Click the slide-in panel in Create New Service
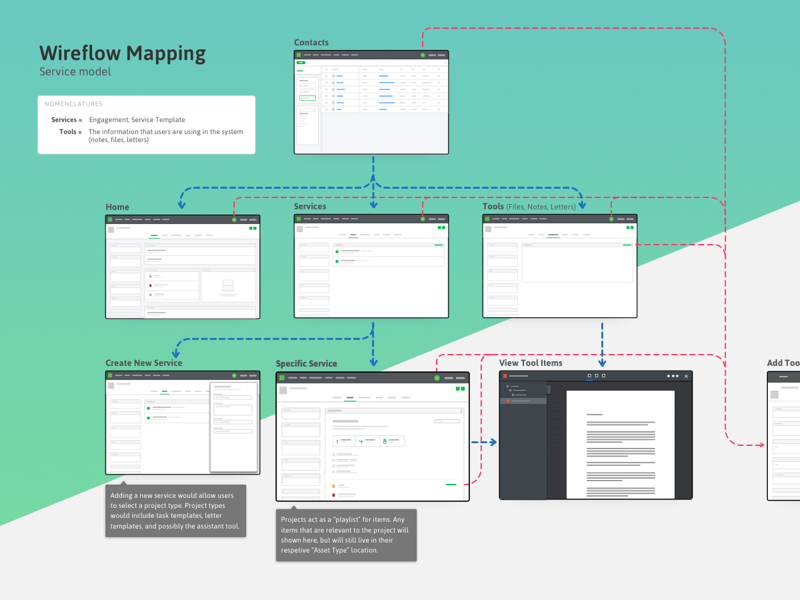This screenshot has width=800, height=600. [234, 427]
